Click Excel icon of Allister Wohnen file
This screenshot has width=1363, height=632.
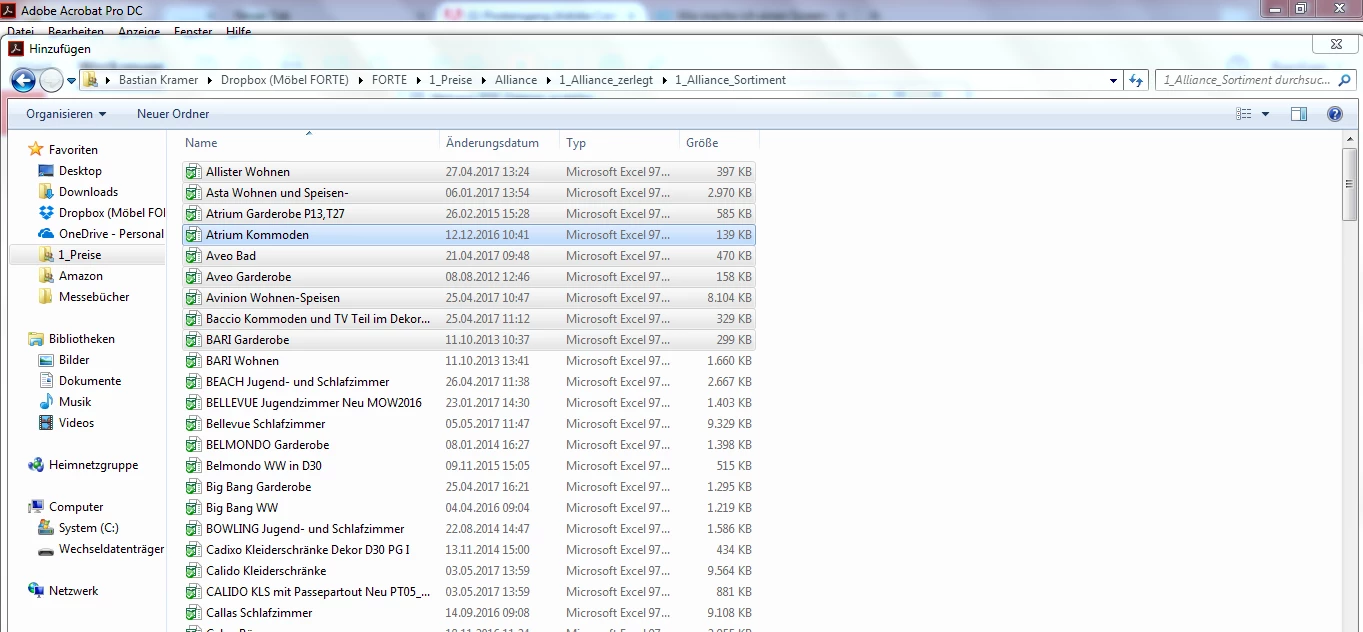193,172
